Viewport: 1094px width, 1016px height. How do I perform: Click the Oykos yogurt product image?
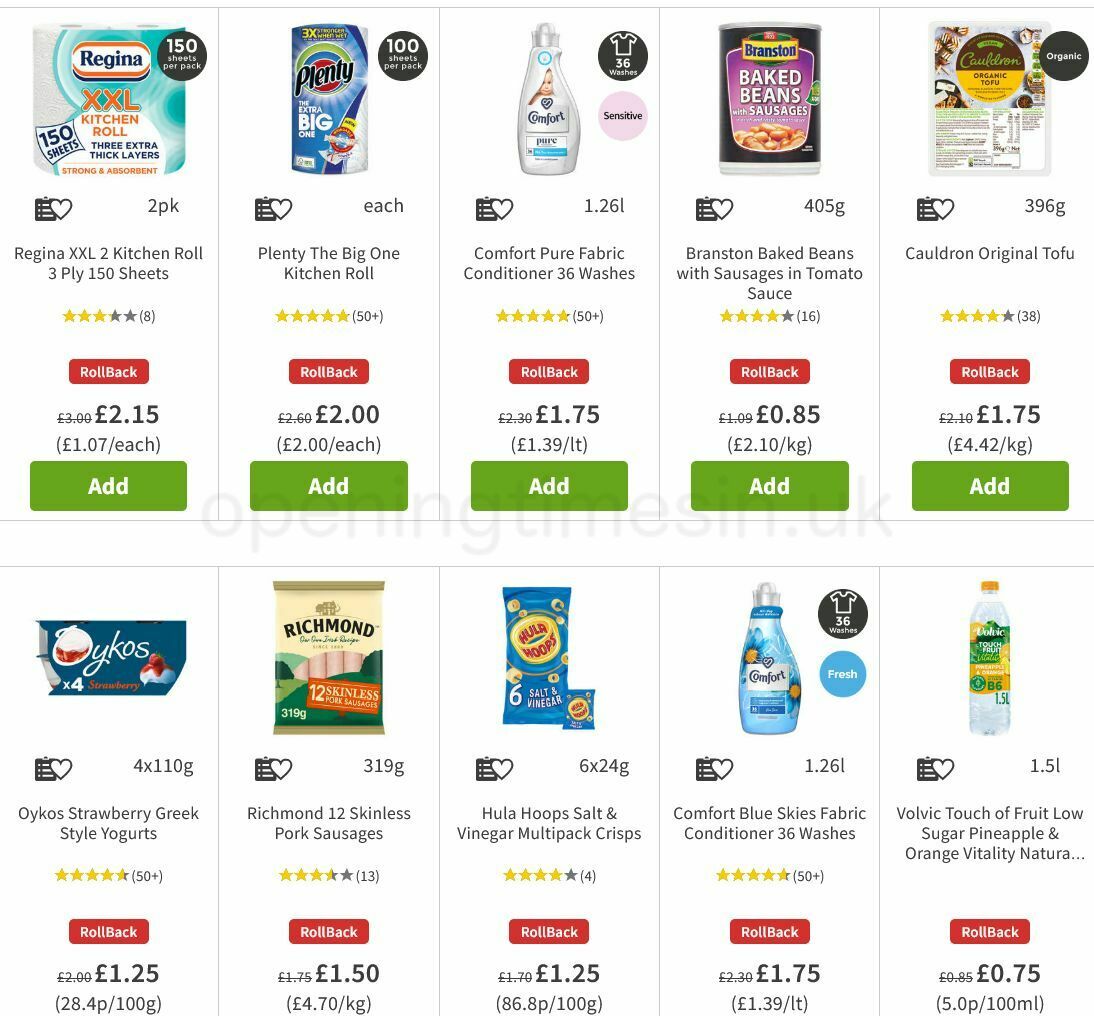(108, 657)
